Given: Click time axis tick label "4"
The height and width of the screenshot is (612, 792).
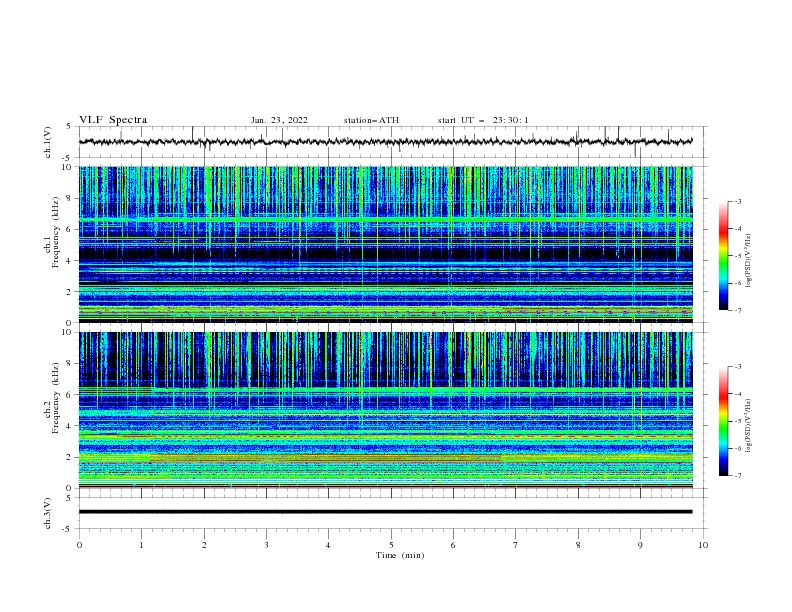Looking at the screenshot, I should point(329,545).
